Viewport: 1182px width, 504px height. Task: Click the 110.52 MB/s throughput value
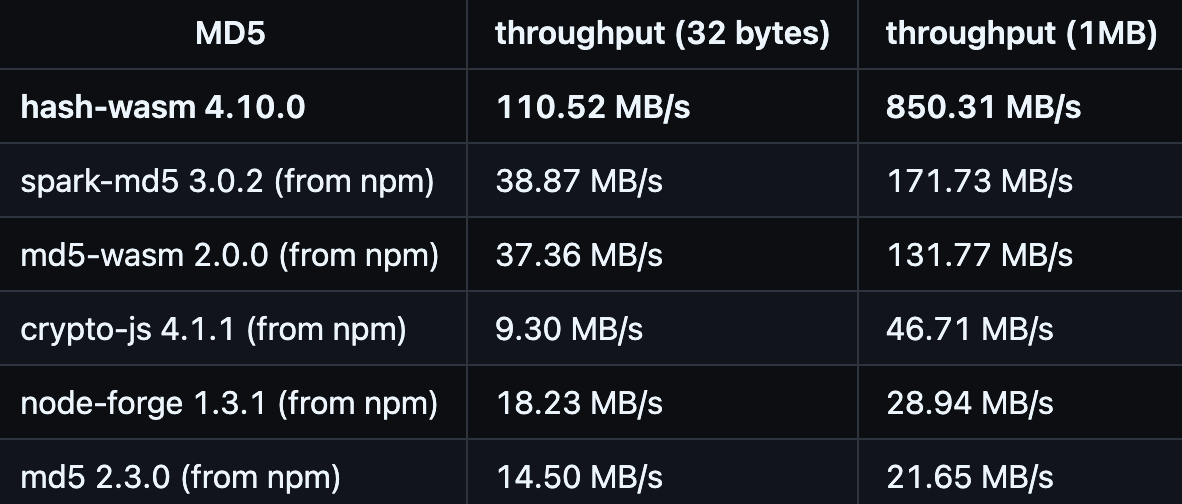(593, 107)
